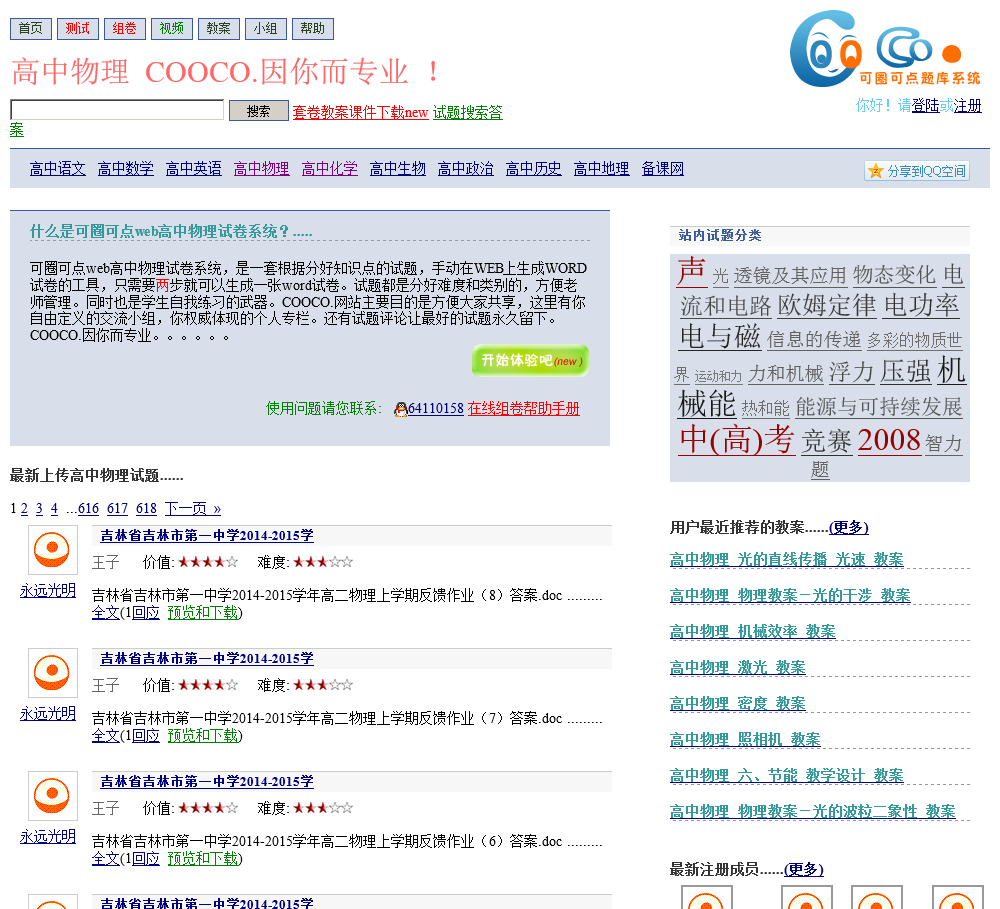Open the 备课网 link
This screenshot has height=909, width=1000.
(663, 169)
